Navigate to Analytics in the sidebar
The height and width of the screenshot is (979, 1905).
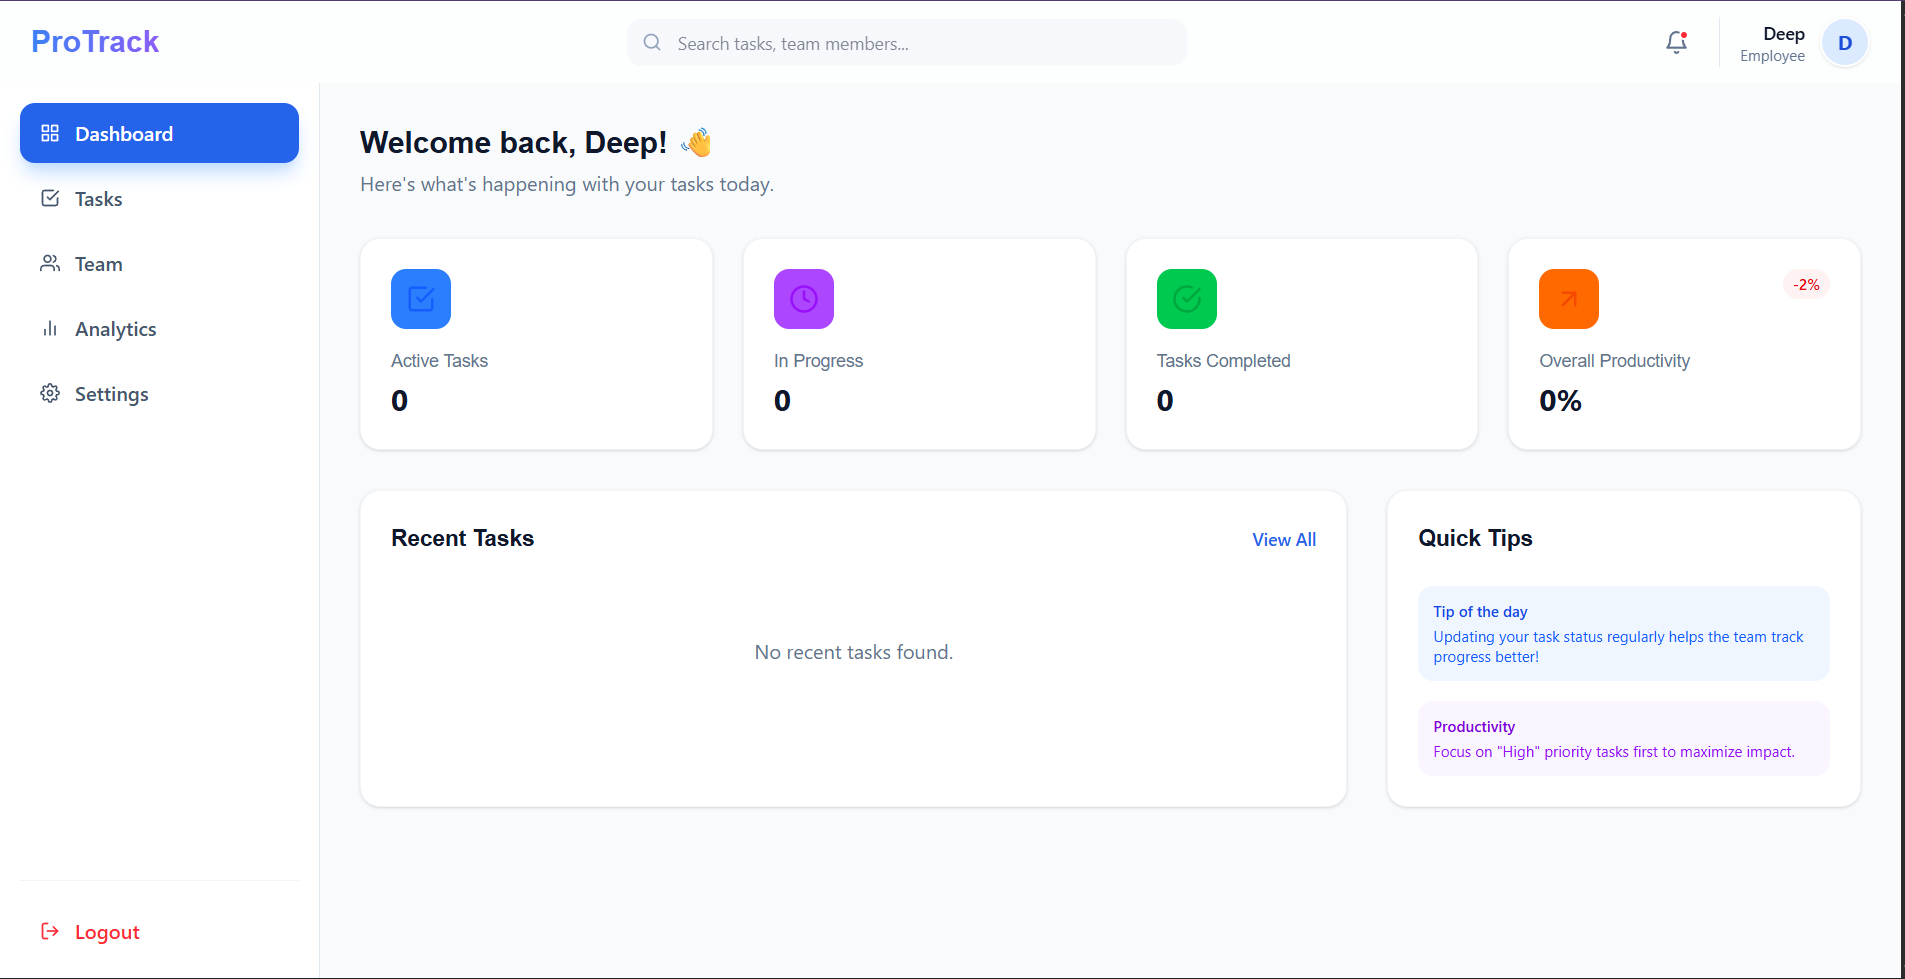coord(115,329)
